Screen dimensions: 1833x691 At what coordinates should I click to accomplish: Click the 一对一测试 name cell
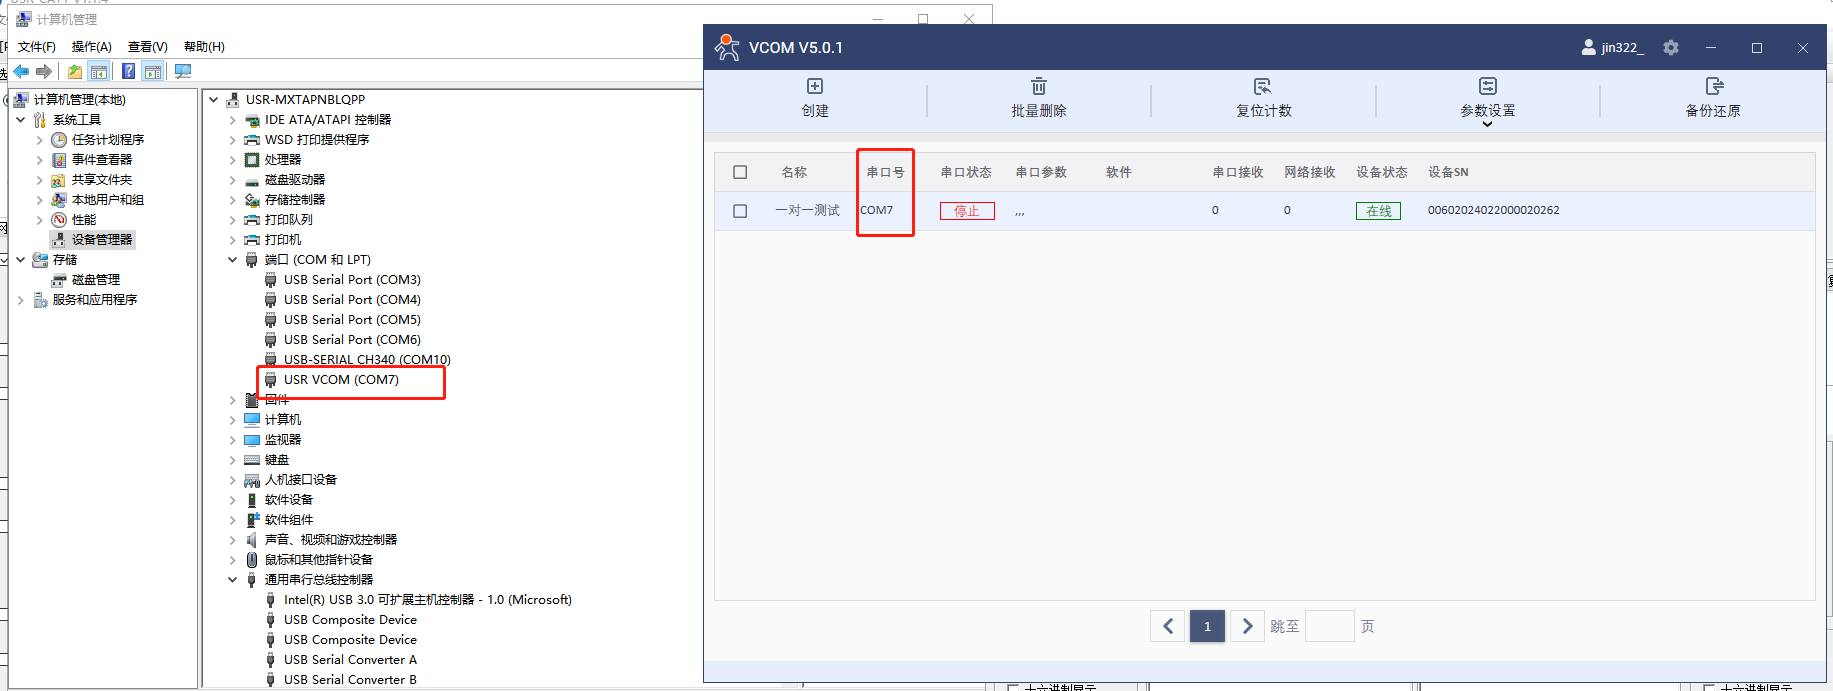coord(807,210)
